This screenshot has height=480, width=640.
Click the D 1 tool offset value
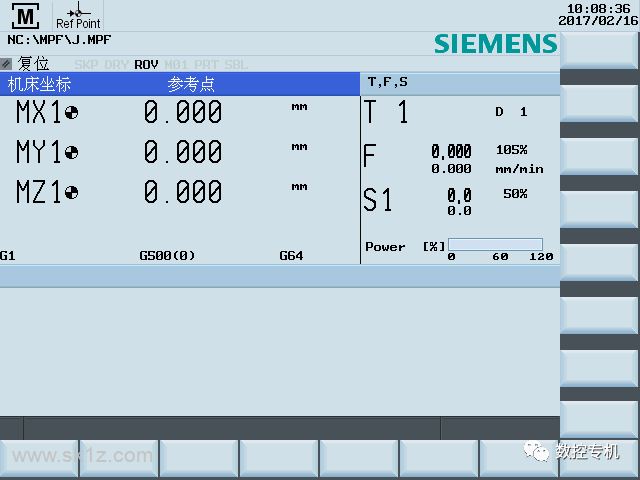(x=511, y=112)
